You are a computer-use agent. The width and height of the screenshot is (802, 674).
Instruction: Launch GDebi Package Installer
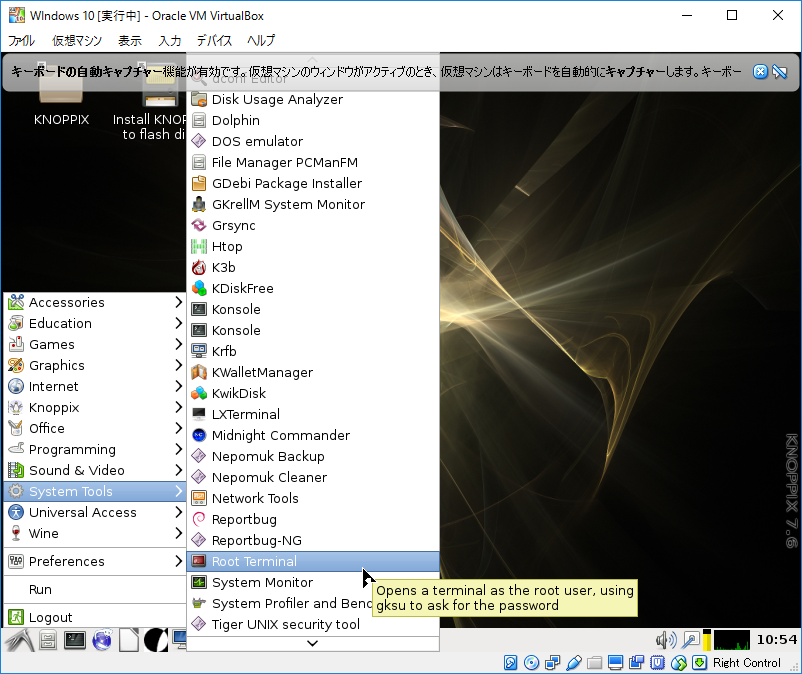[313, 183]
